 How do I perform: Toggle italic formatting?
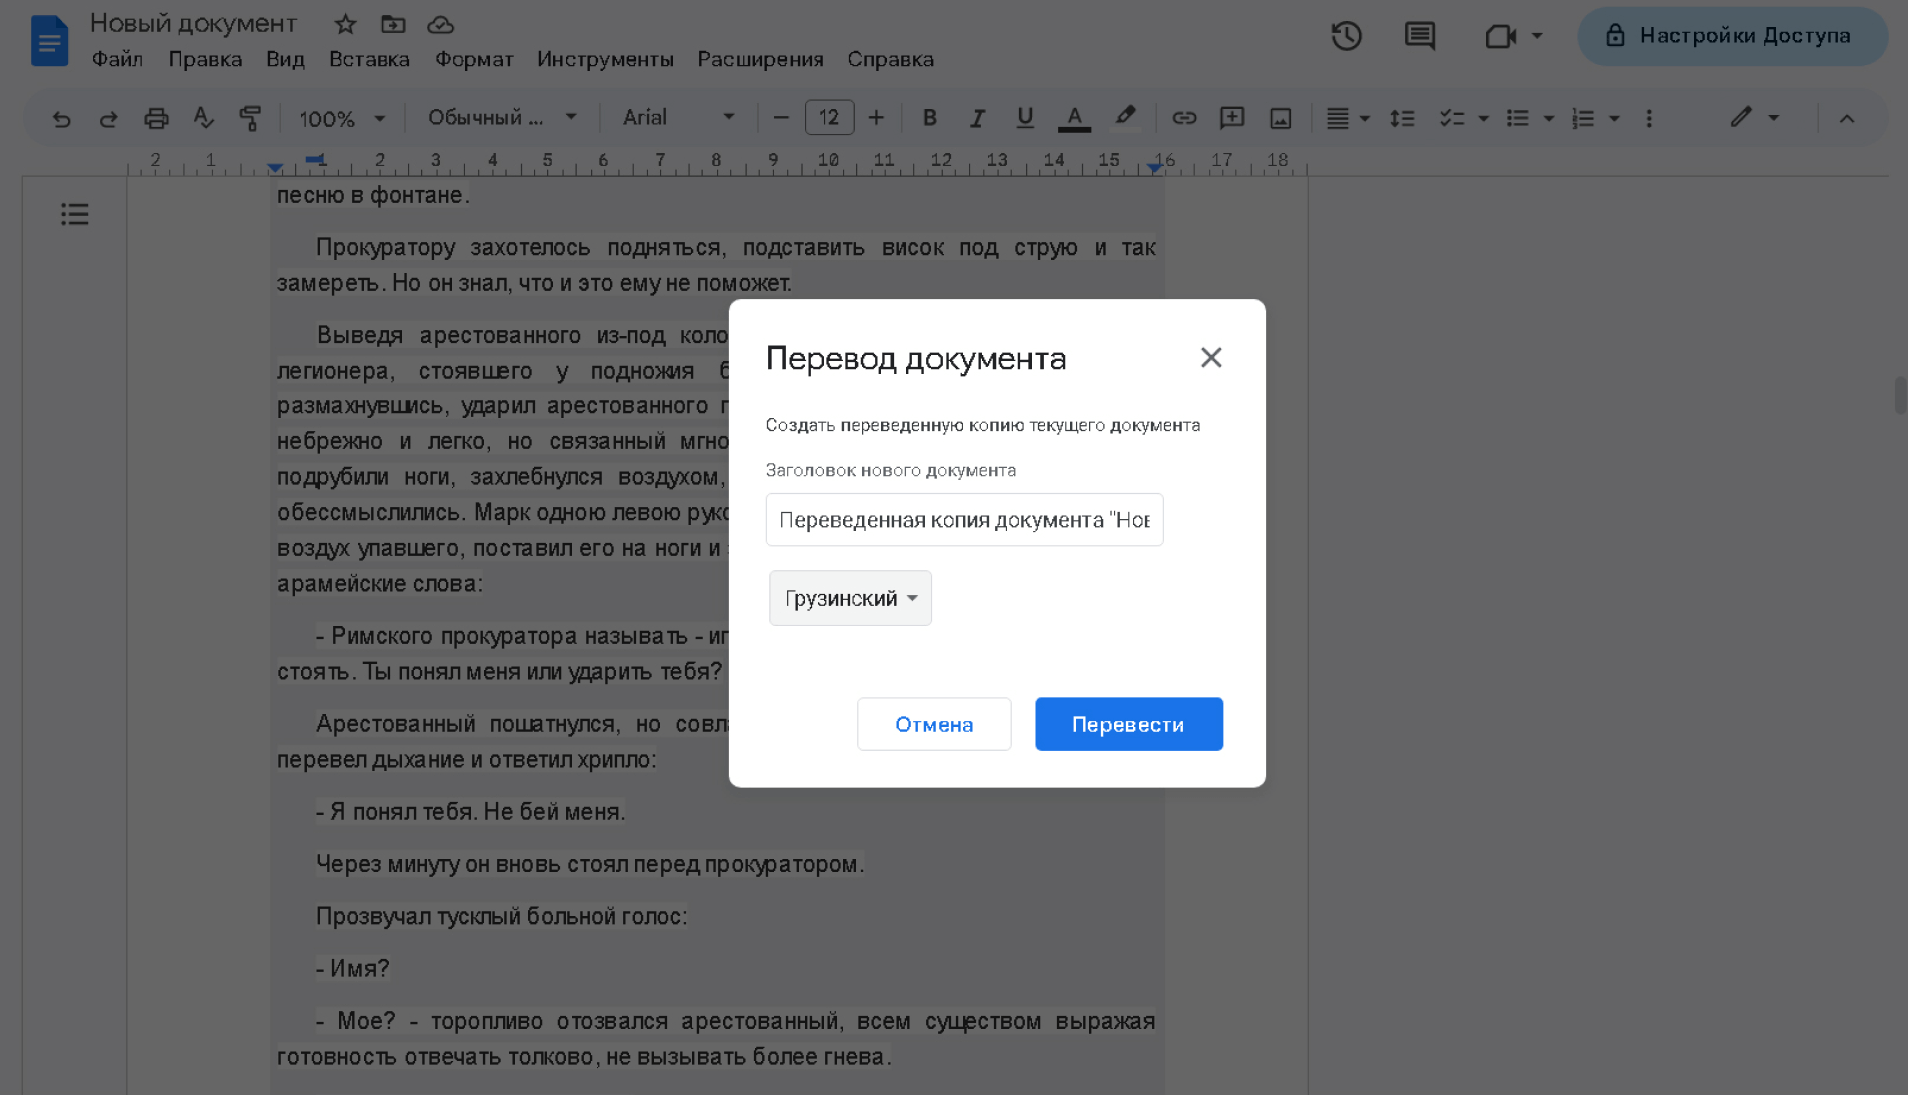click(977, 118)
